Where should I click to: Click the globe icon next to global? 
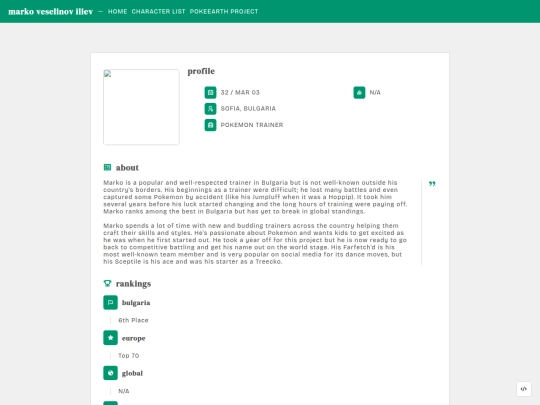point(111,373)
